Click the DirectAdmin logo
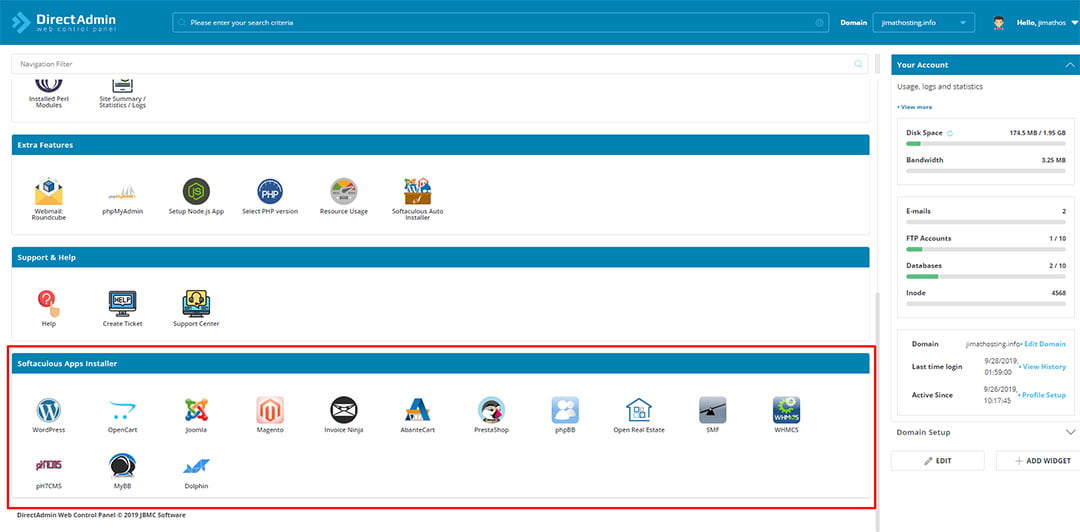Image resolution: width=1080 pixels, height=532 pixels. (64, 23)
